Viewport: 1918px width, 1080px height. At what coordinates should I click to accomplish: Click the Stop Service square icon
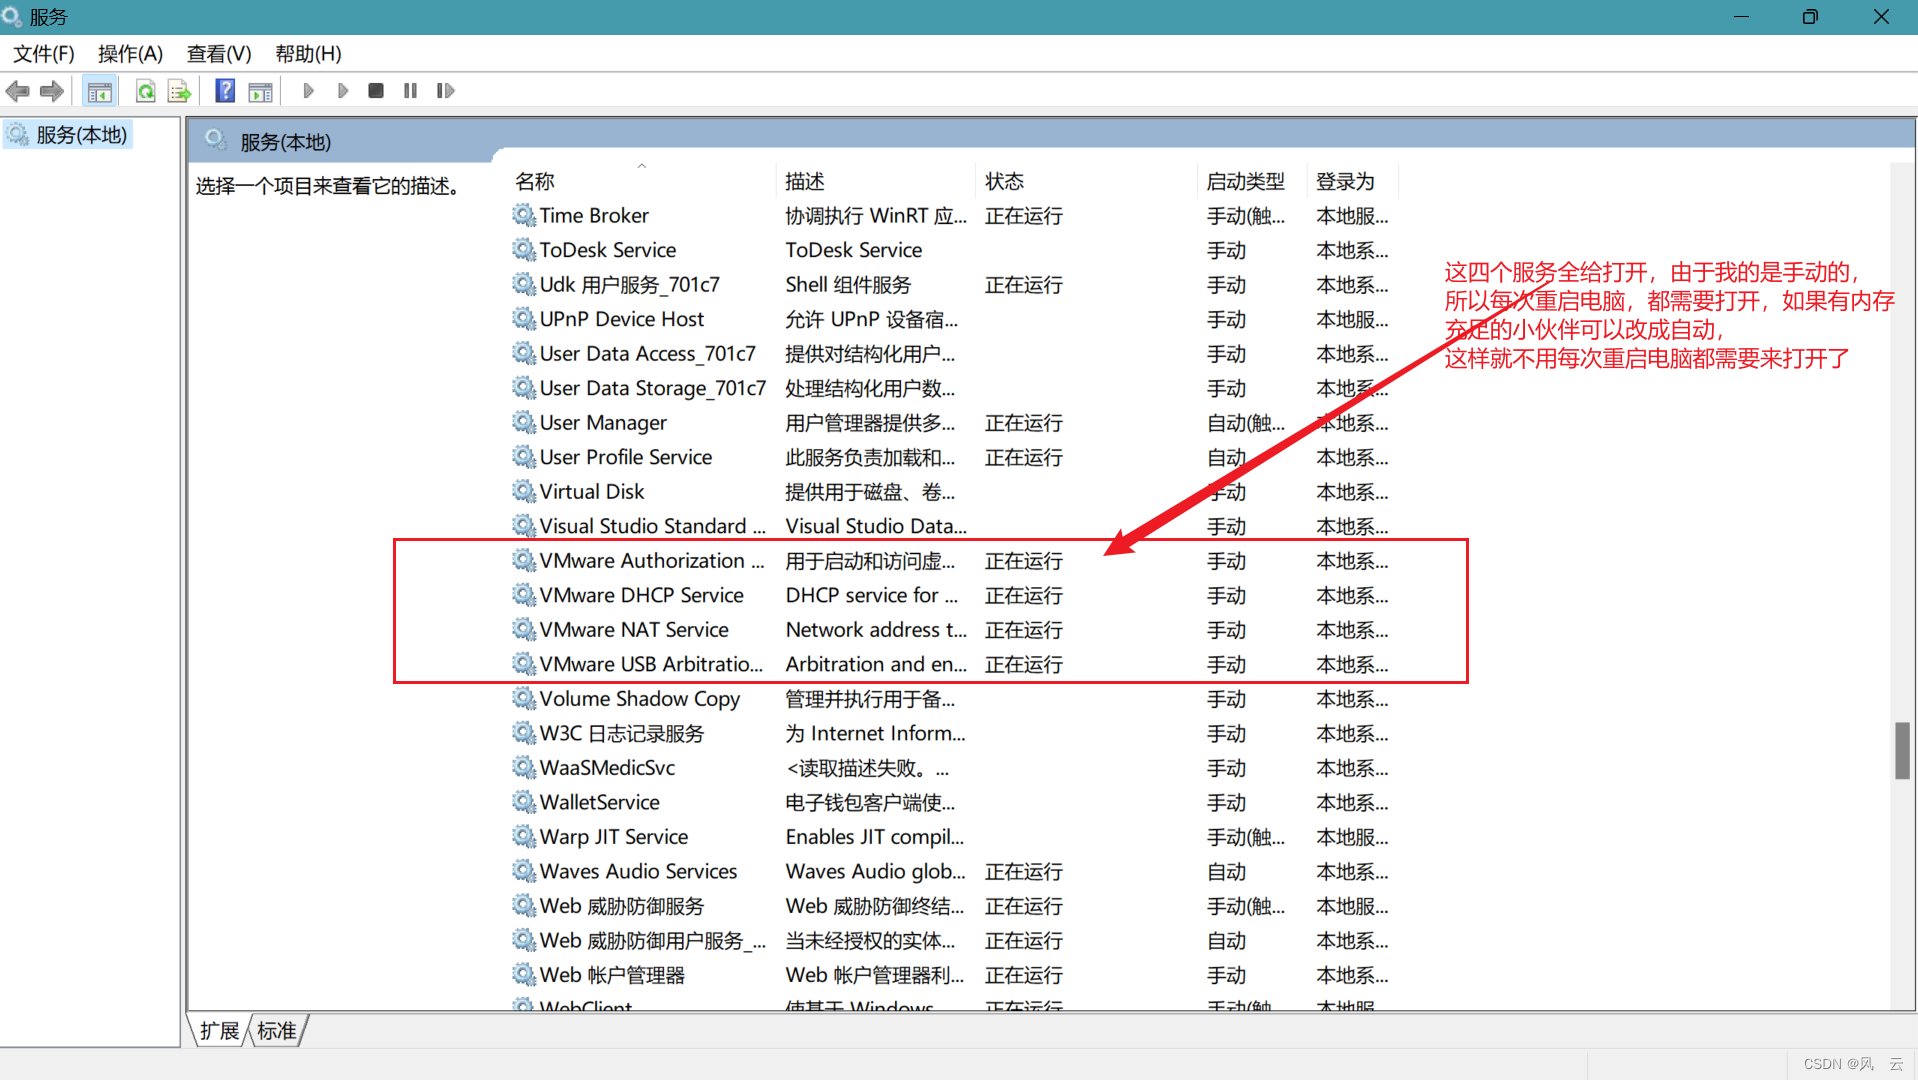376,91
